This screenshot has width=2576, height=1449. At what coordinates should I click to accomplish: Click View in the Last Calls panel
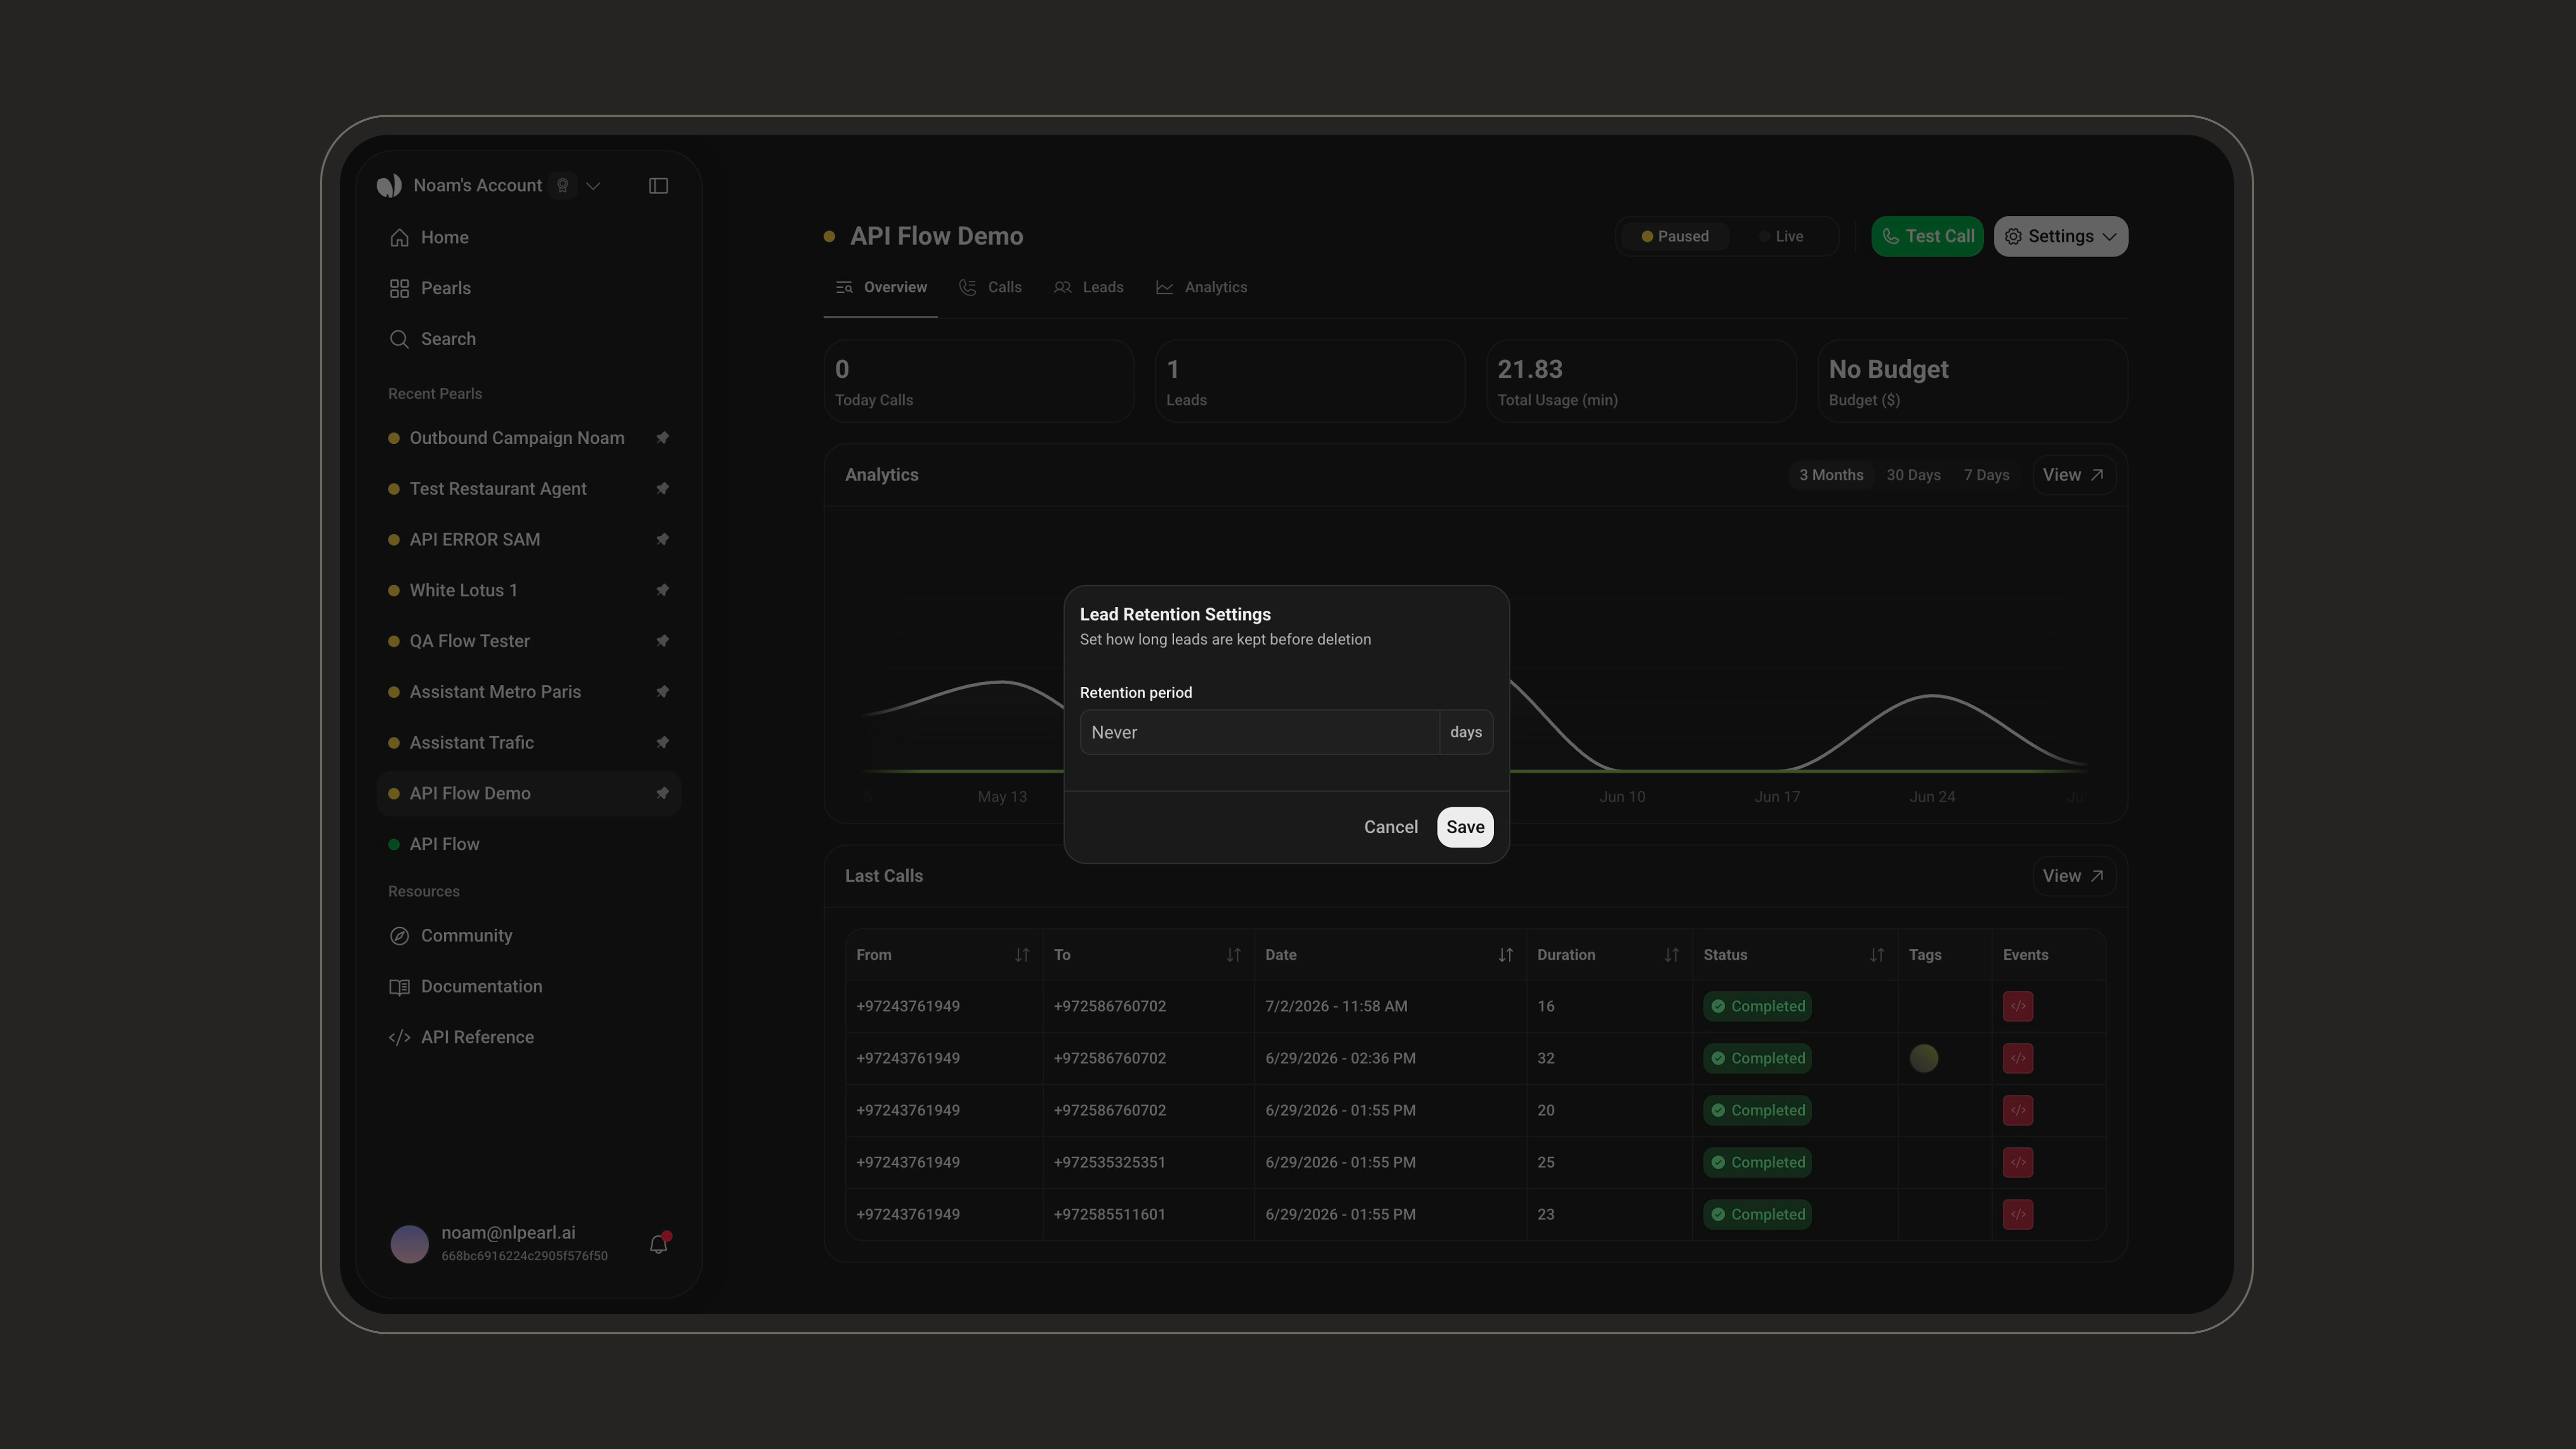pos(2073,876)
